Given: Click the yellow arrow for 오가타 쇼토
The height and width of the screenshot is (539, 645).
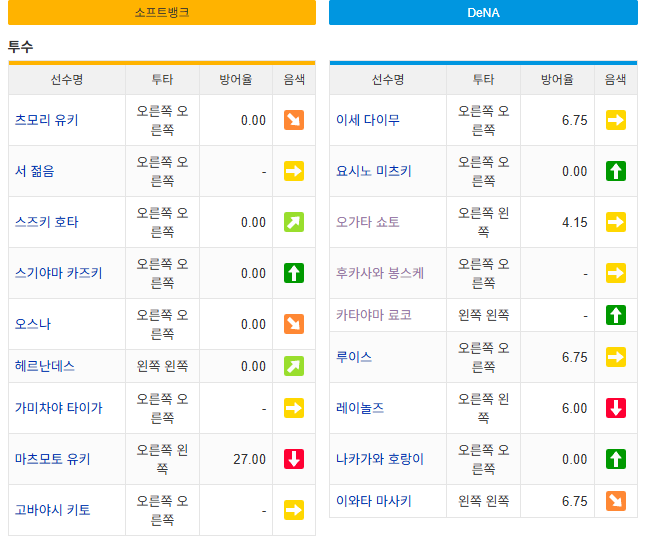Looking at the screenshot, I should tap(616, 222).
